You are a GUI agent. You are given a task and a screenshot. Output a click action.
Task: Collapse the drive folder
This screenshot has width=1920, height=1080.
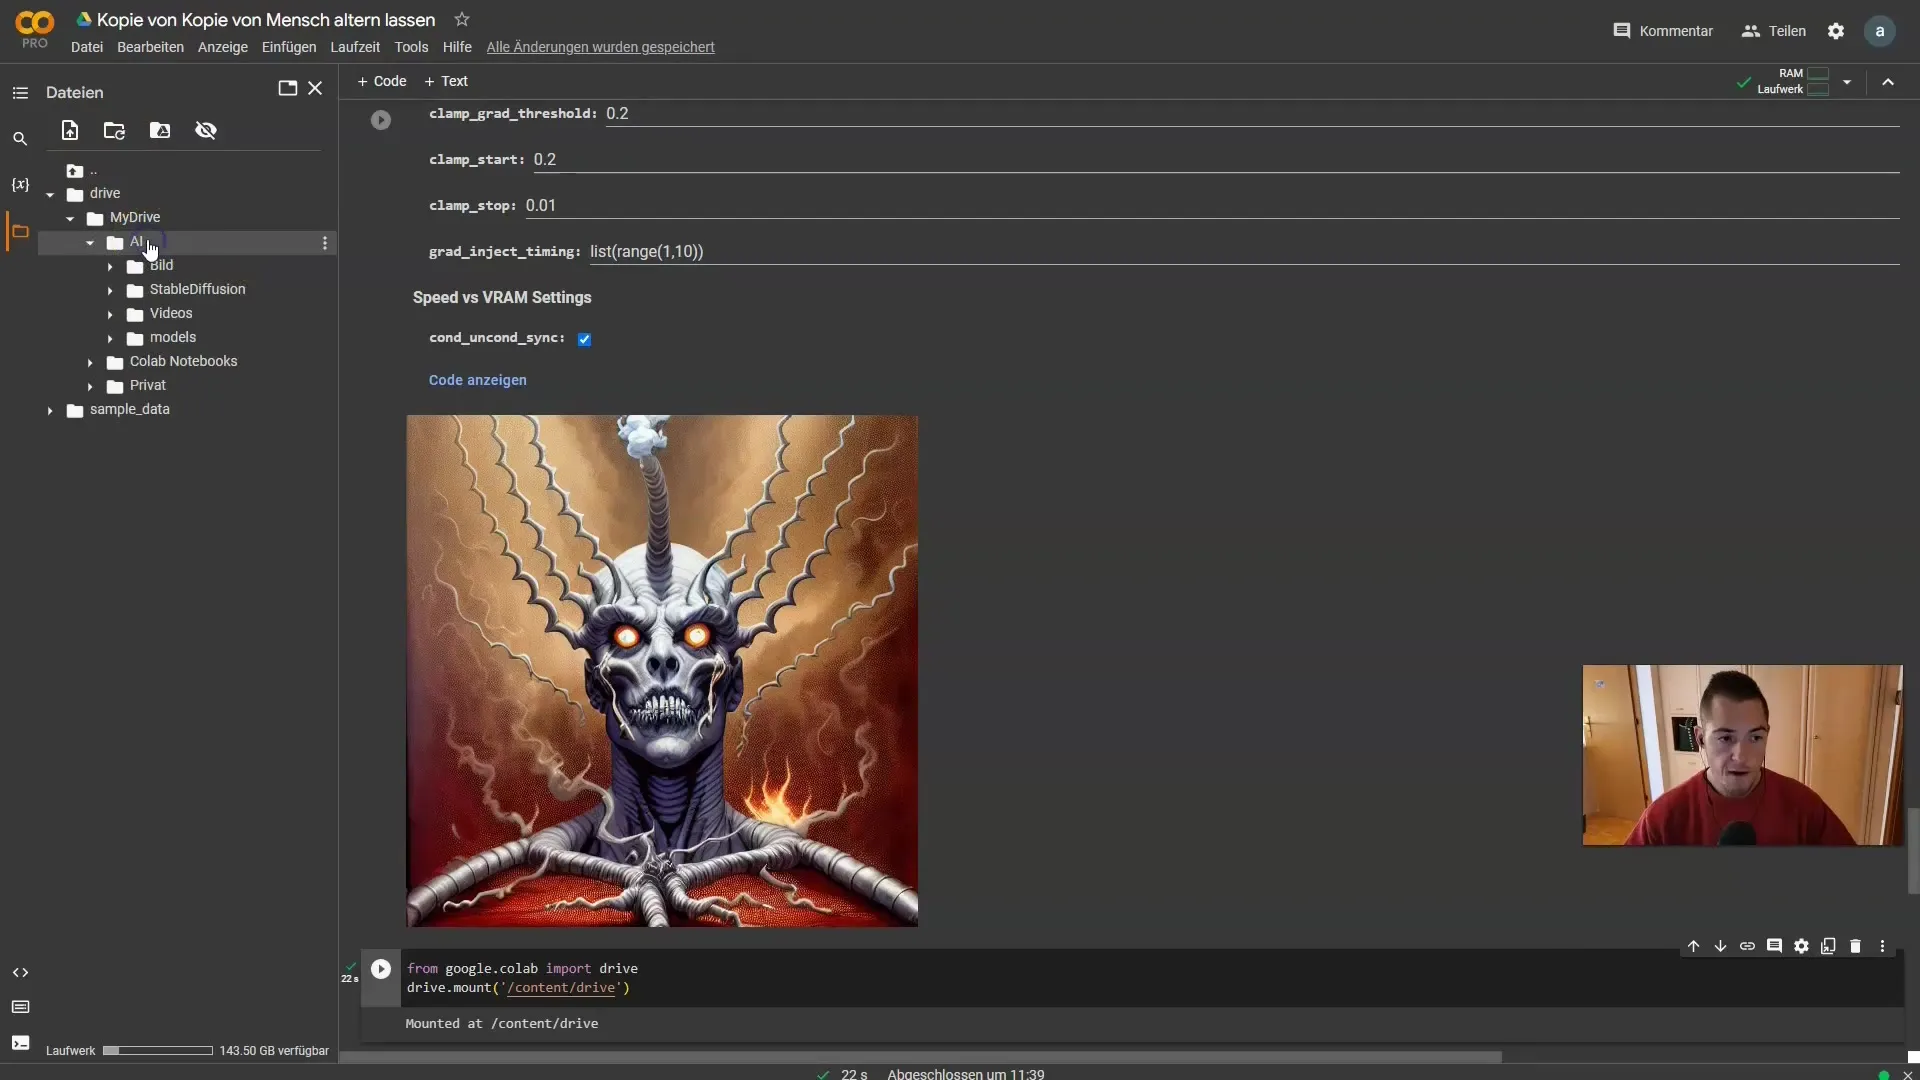coord(50,194)
